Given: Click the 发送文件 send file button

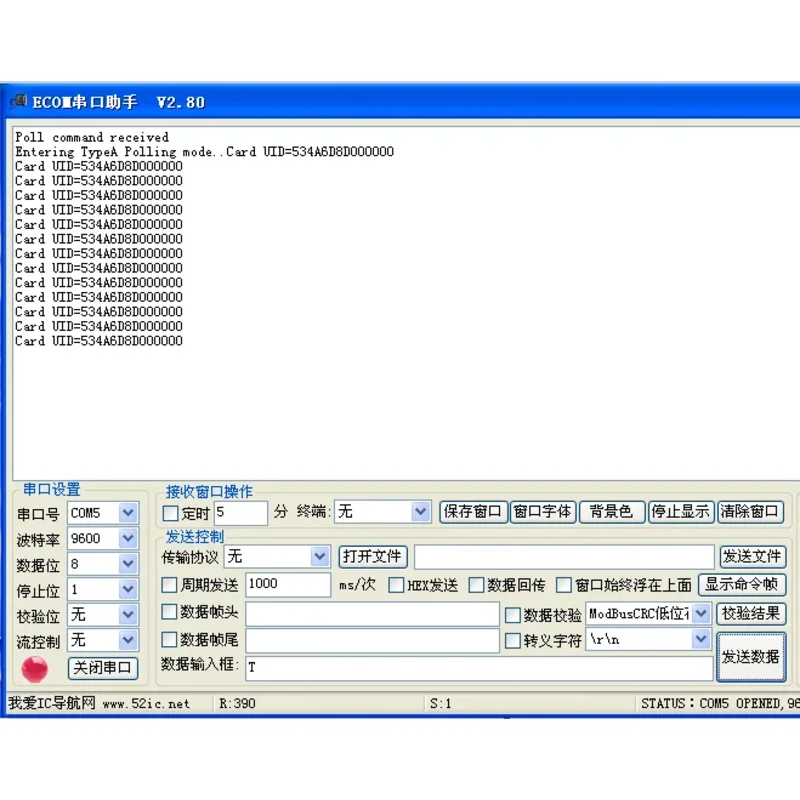Looking at the screenshot, I should pyautogui.click(x=753, y=556).
